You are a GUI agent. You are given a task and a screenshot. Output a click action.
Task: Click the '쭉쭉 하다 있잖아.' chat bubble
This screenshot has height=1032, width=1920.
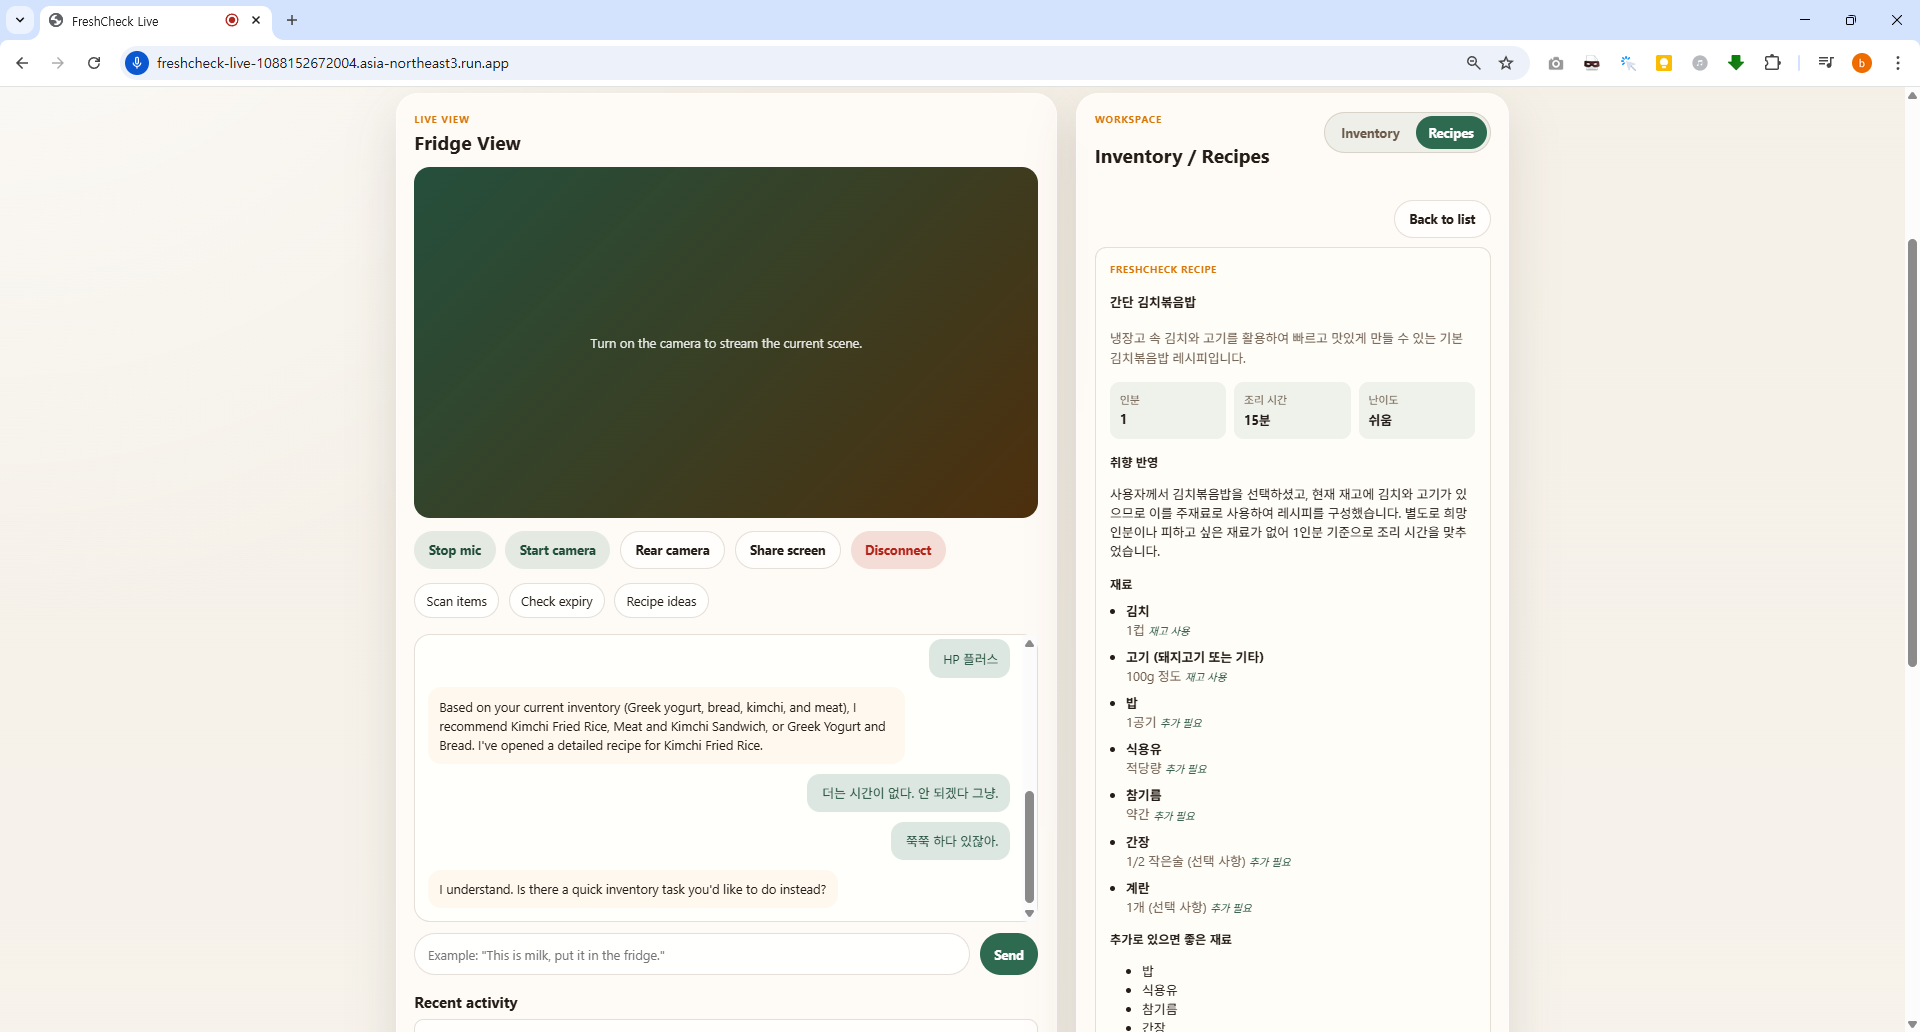click(x=951, y=841)
